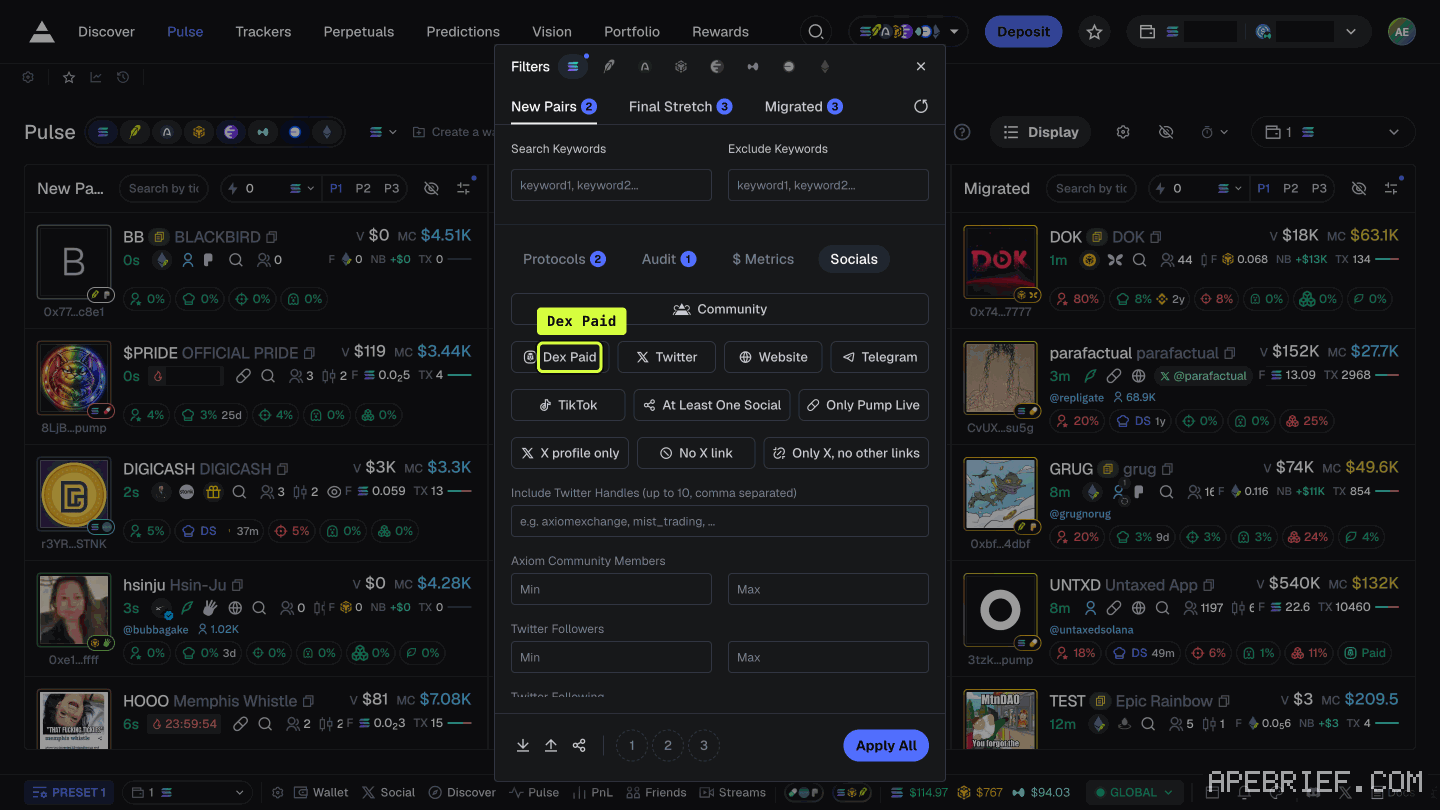Open the settings gear next to Display
The height and width of the screenshot is (810, 1440).
[x=1123, y=132]
